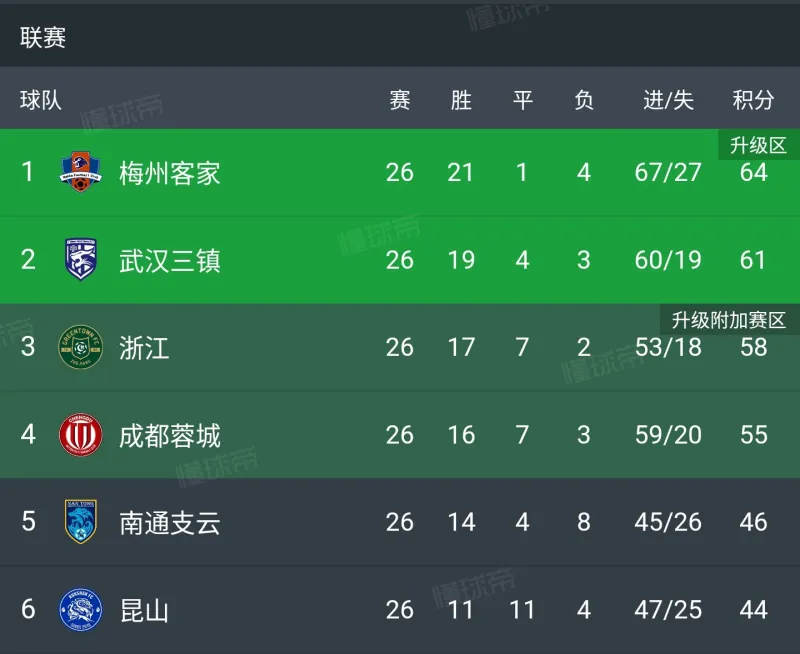This screenshot has width=800, height=654.
Task: Select 浙江's 58 points cell
Action: pos(754,347)
